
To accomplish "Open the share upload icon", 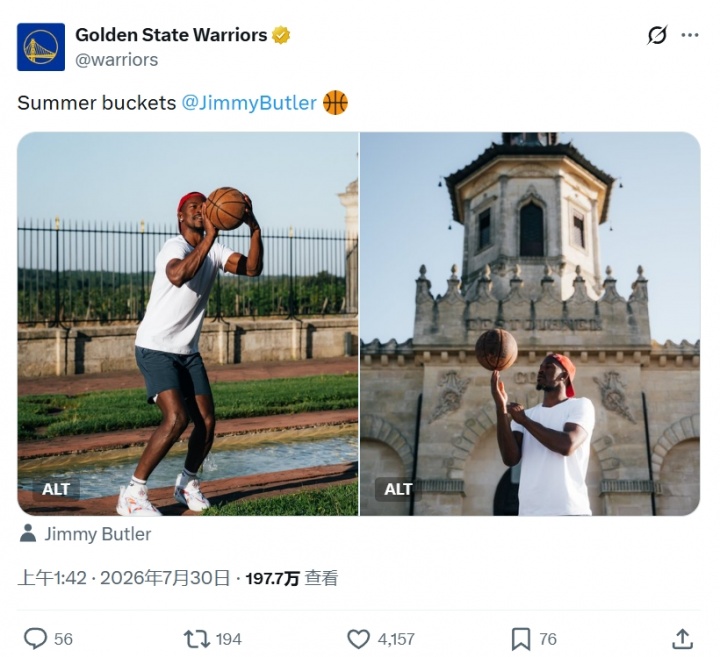I will pyautogui.click(x=682, y=639).
